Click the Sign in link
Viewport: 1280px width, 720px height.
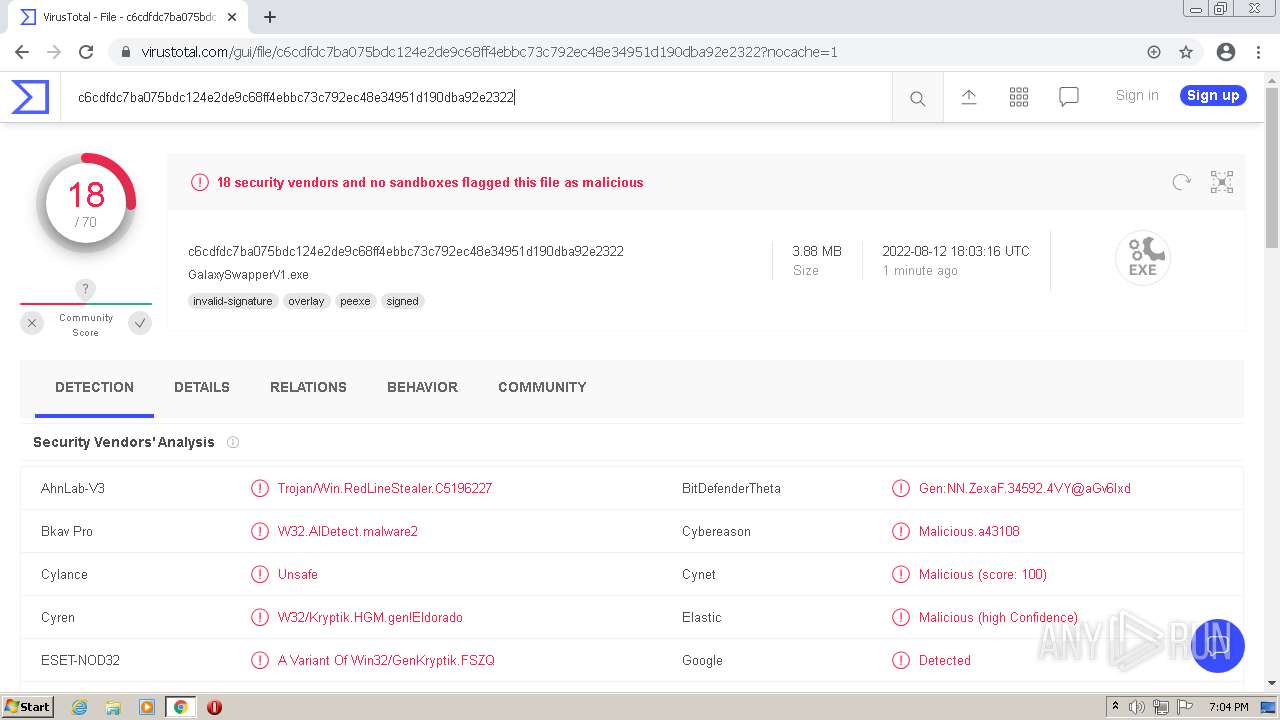[x=1137, y=96]
